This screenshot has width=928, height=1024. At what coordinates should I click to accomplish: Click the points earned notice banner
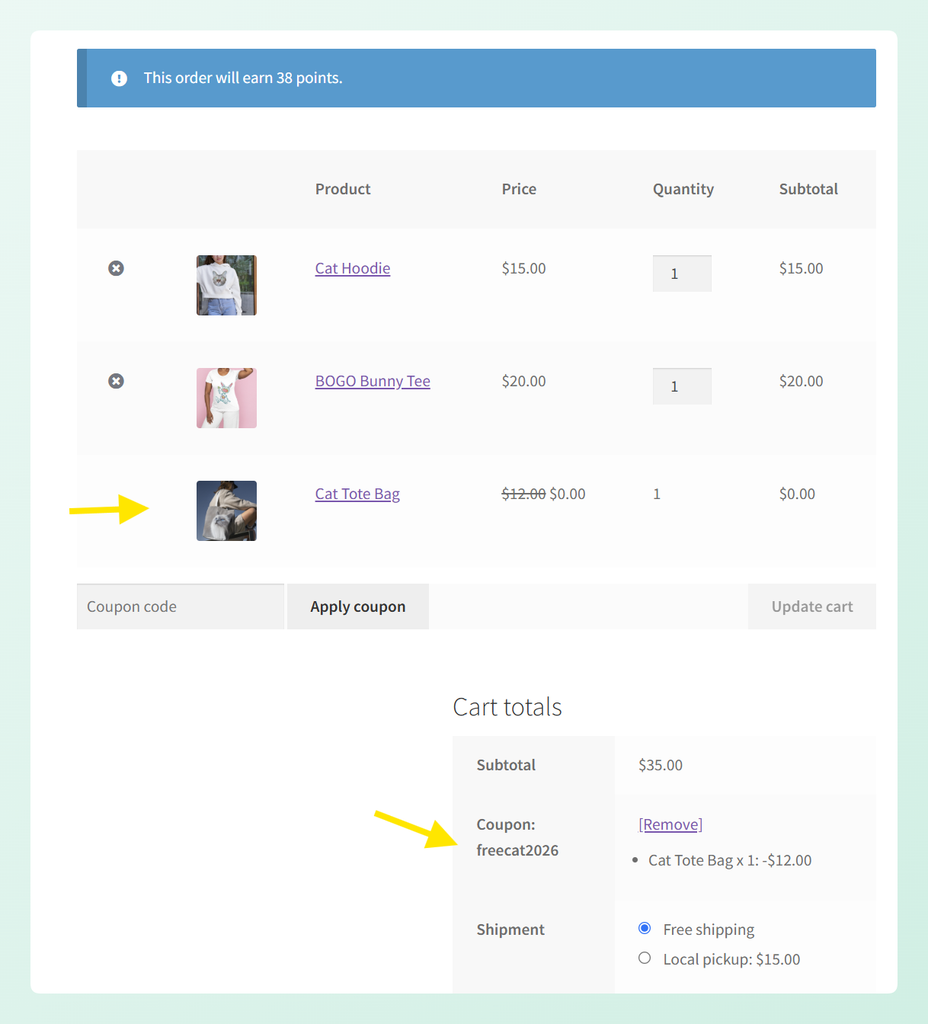pyautogui.click(x=477, y=78)
